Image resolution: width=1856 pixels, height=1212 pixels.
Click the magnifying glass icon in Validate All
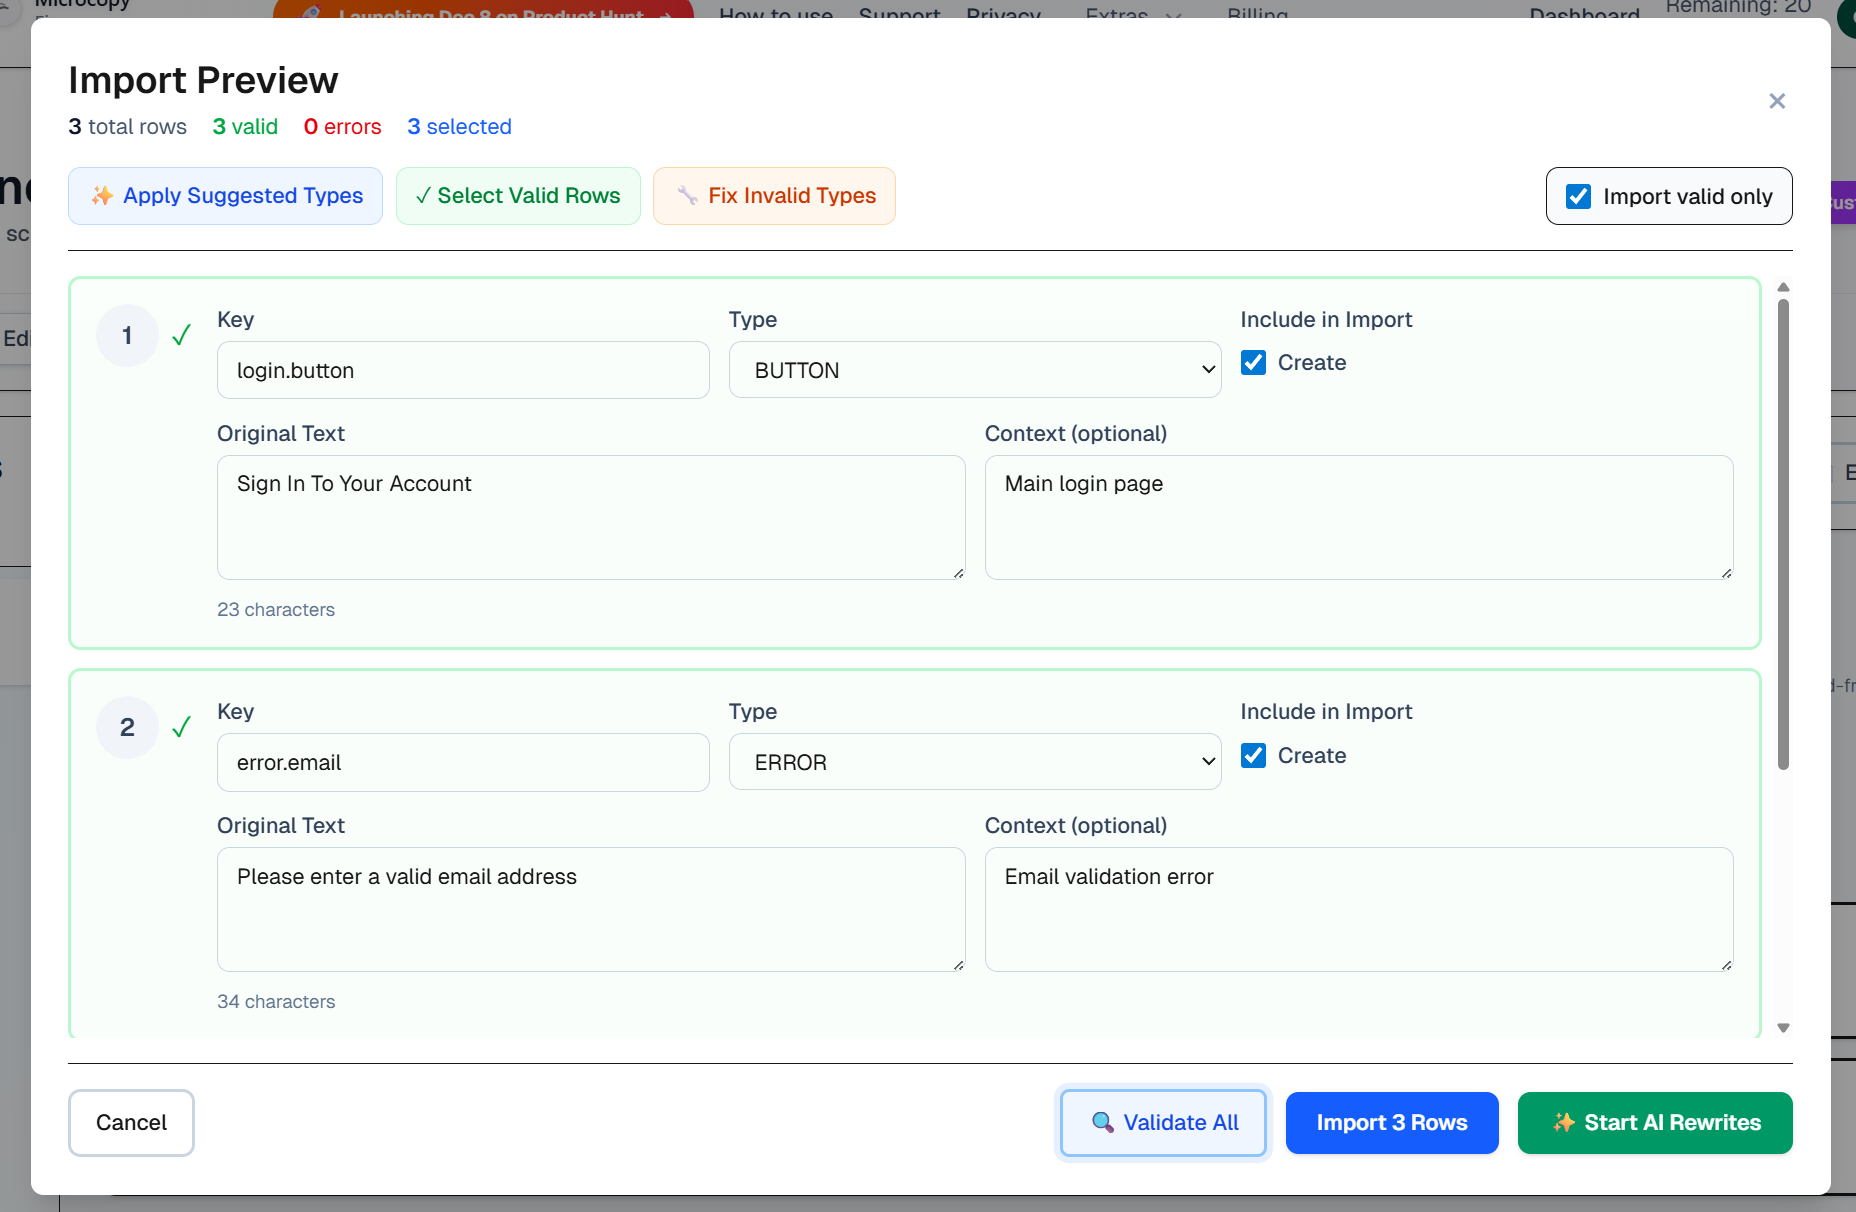tap(1103, 1123)
